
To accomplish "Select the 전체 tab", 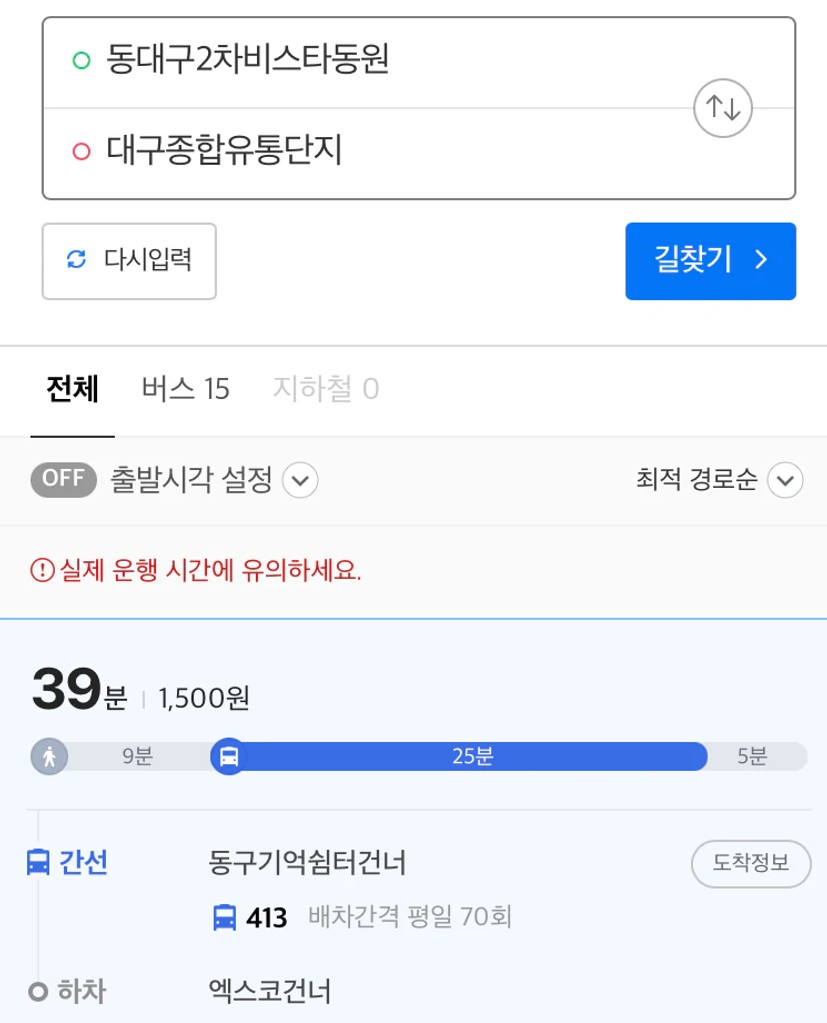I will [72, 389].
